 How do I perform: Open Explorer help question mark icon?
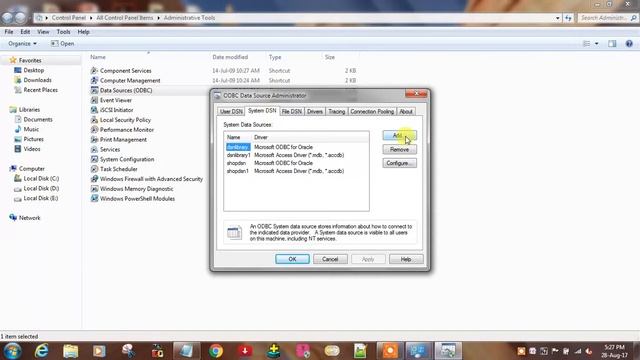click(x=629, y=43)
